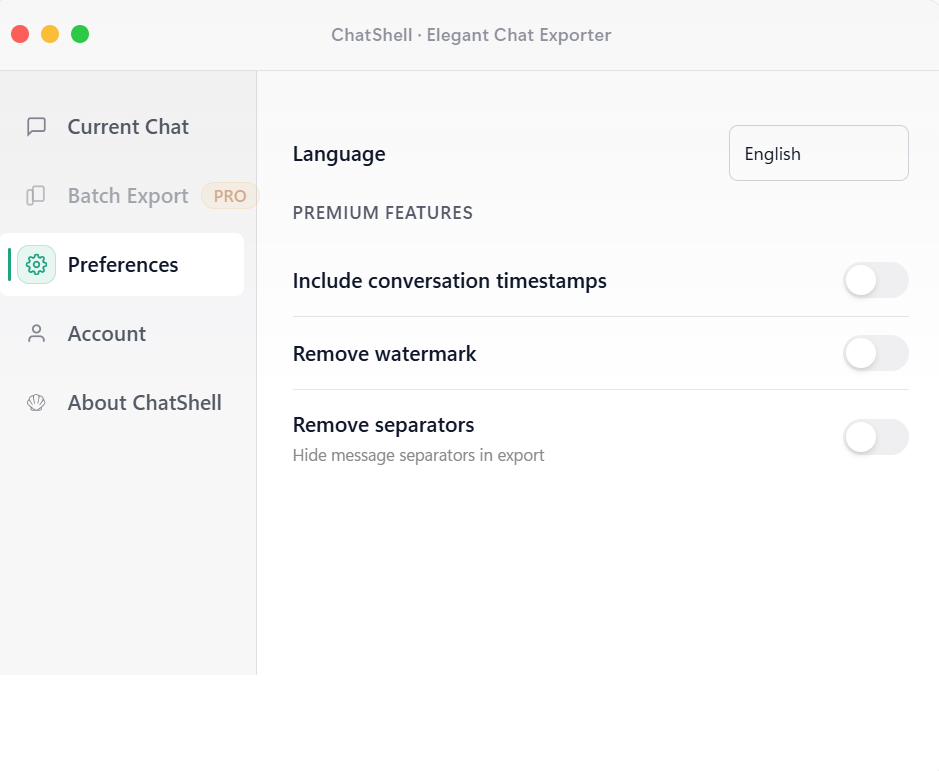Click the PRO badge next to Batch Export
The height and width of the screenshot is (771, 939).
[x=229, y=196]
